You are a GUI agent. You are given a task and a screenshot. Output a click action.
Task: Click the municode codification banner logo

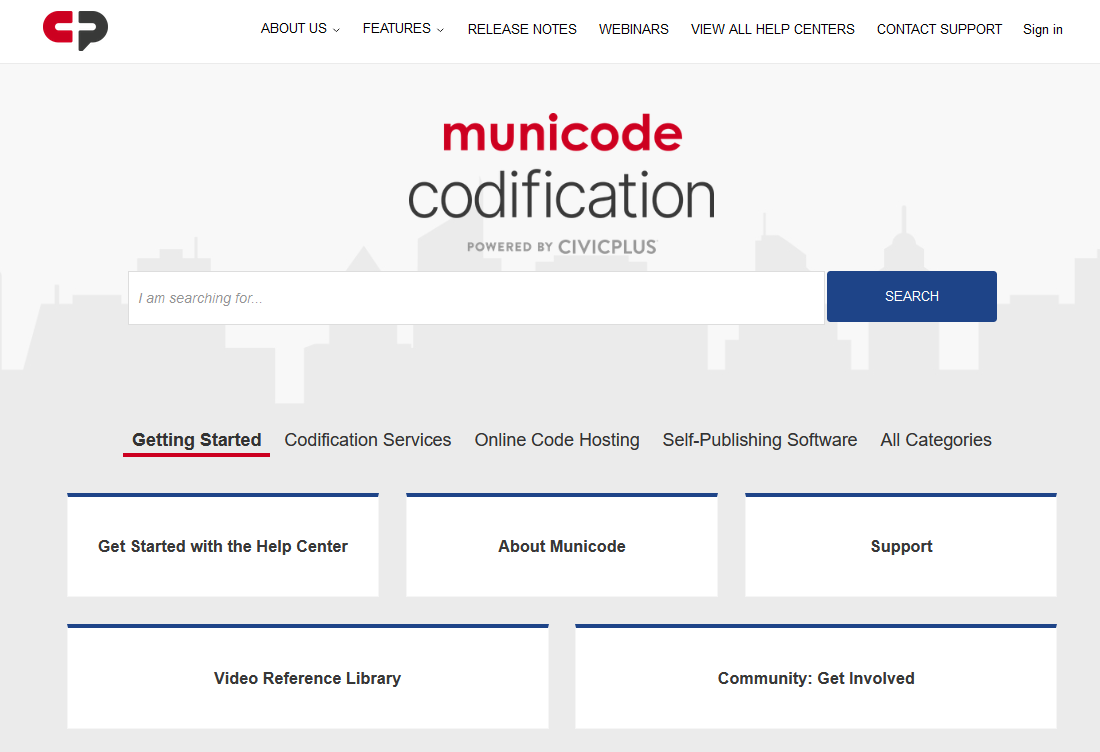pyautogui.click(x=561, y=184)
